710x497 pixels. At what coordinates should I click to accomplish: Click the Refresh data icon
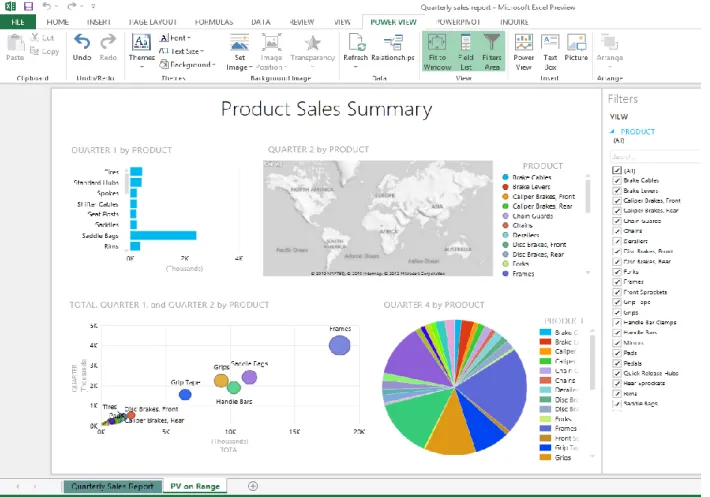point(356,42)
